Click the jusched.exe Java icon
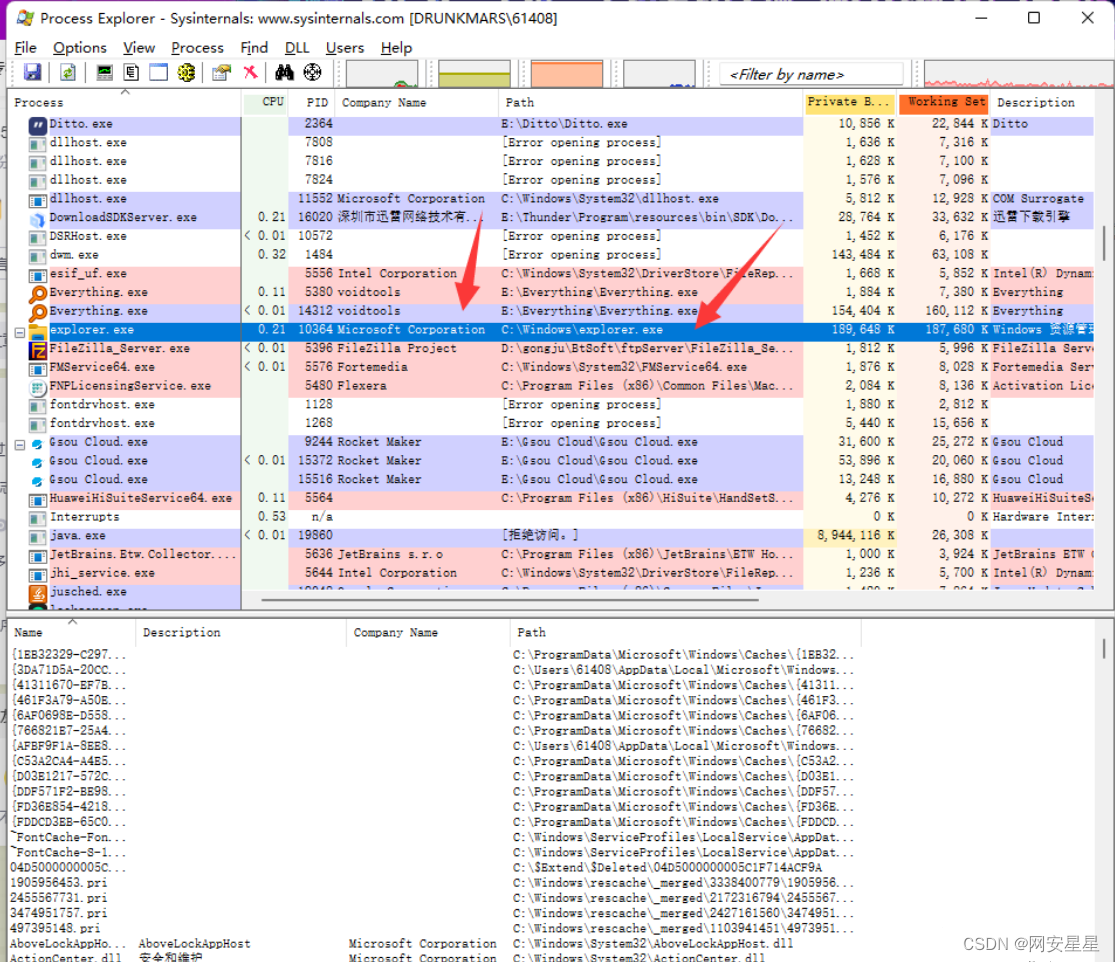 38,593
